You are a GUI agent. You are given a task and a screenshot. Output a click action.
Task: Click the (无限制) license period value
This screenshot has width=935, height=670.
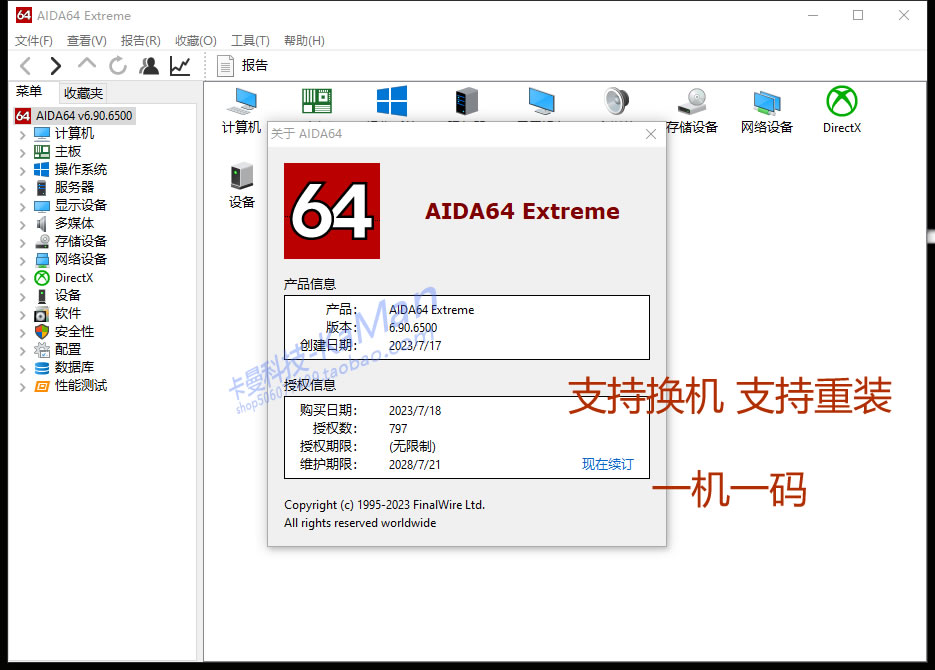tap(412, 446)
